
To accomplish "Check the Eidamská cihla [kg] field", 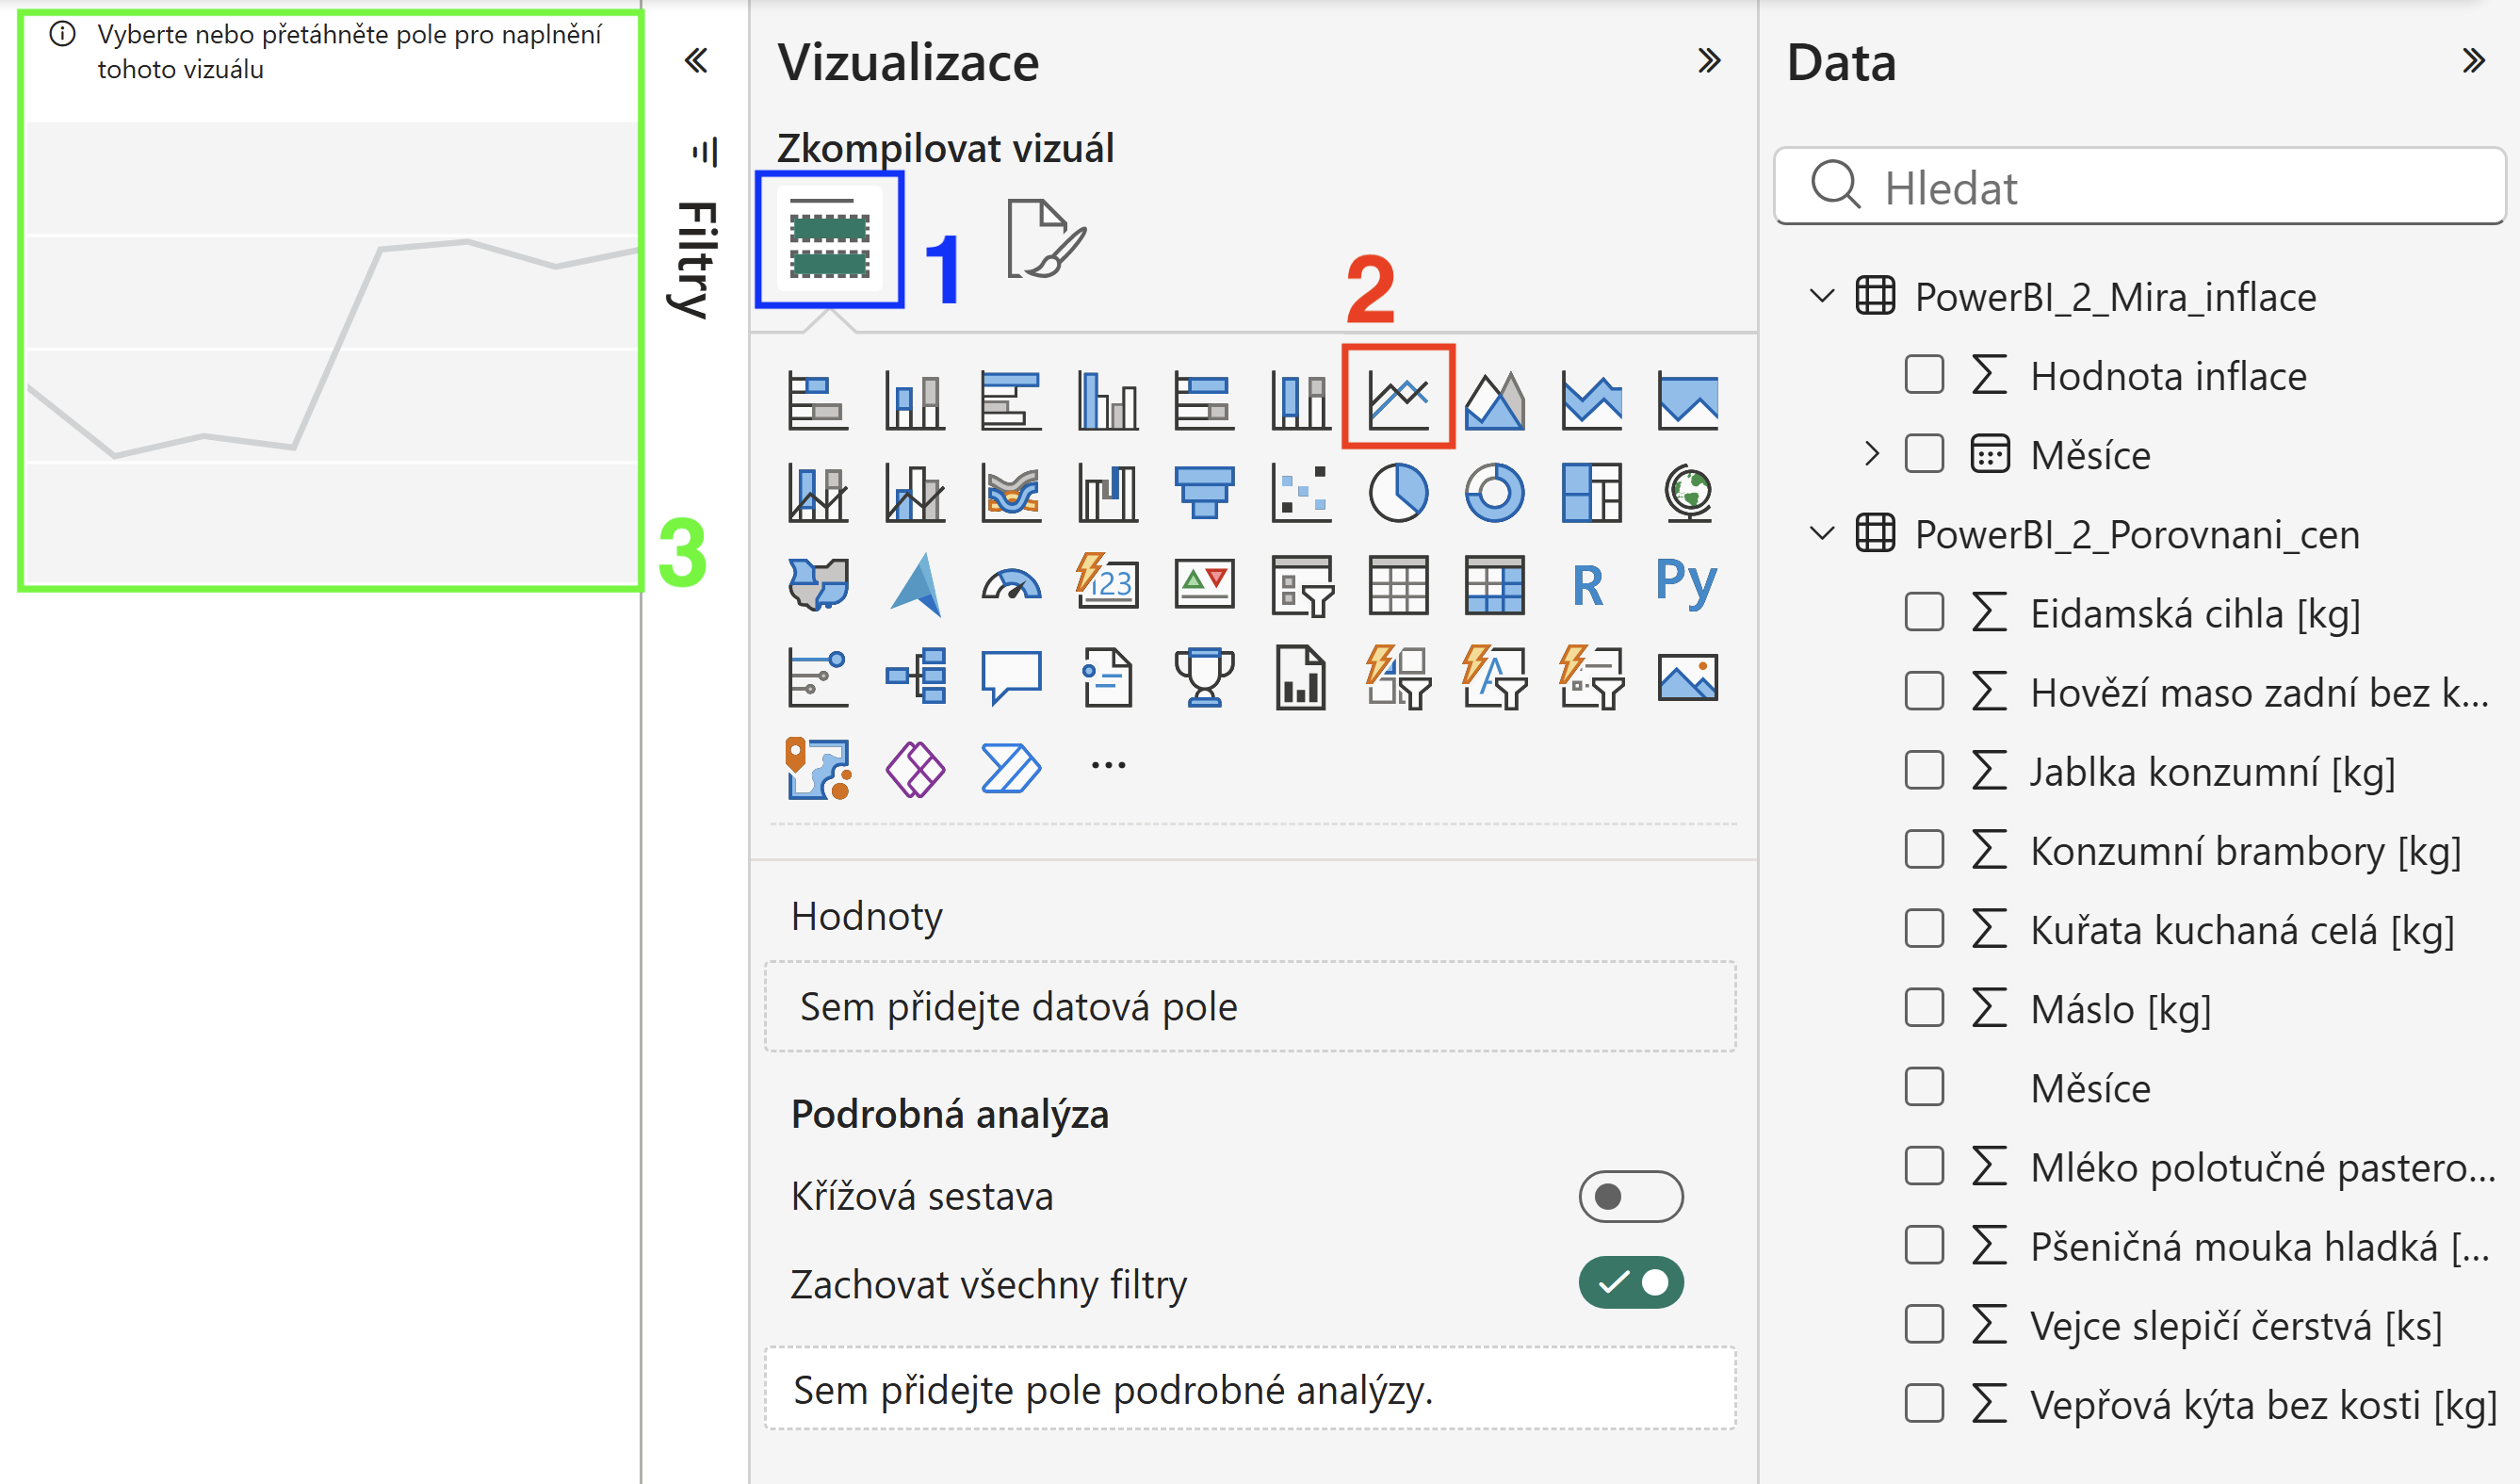I will 1923,612.
